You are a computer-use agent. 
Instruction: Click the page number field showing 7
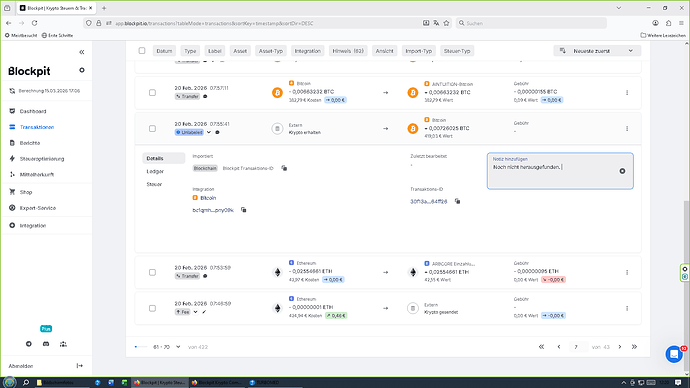coord(577,347)
